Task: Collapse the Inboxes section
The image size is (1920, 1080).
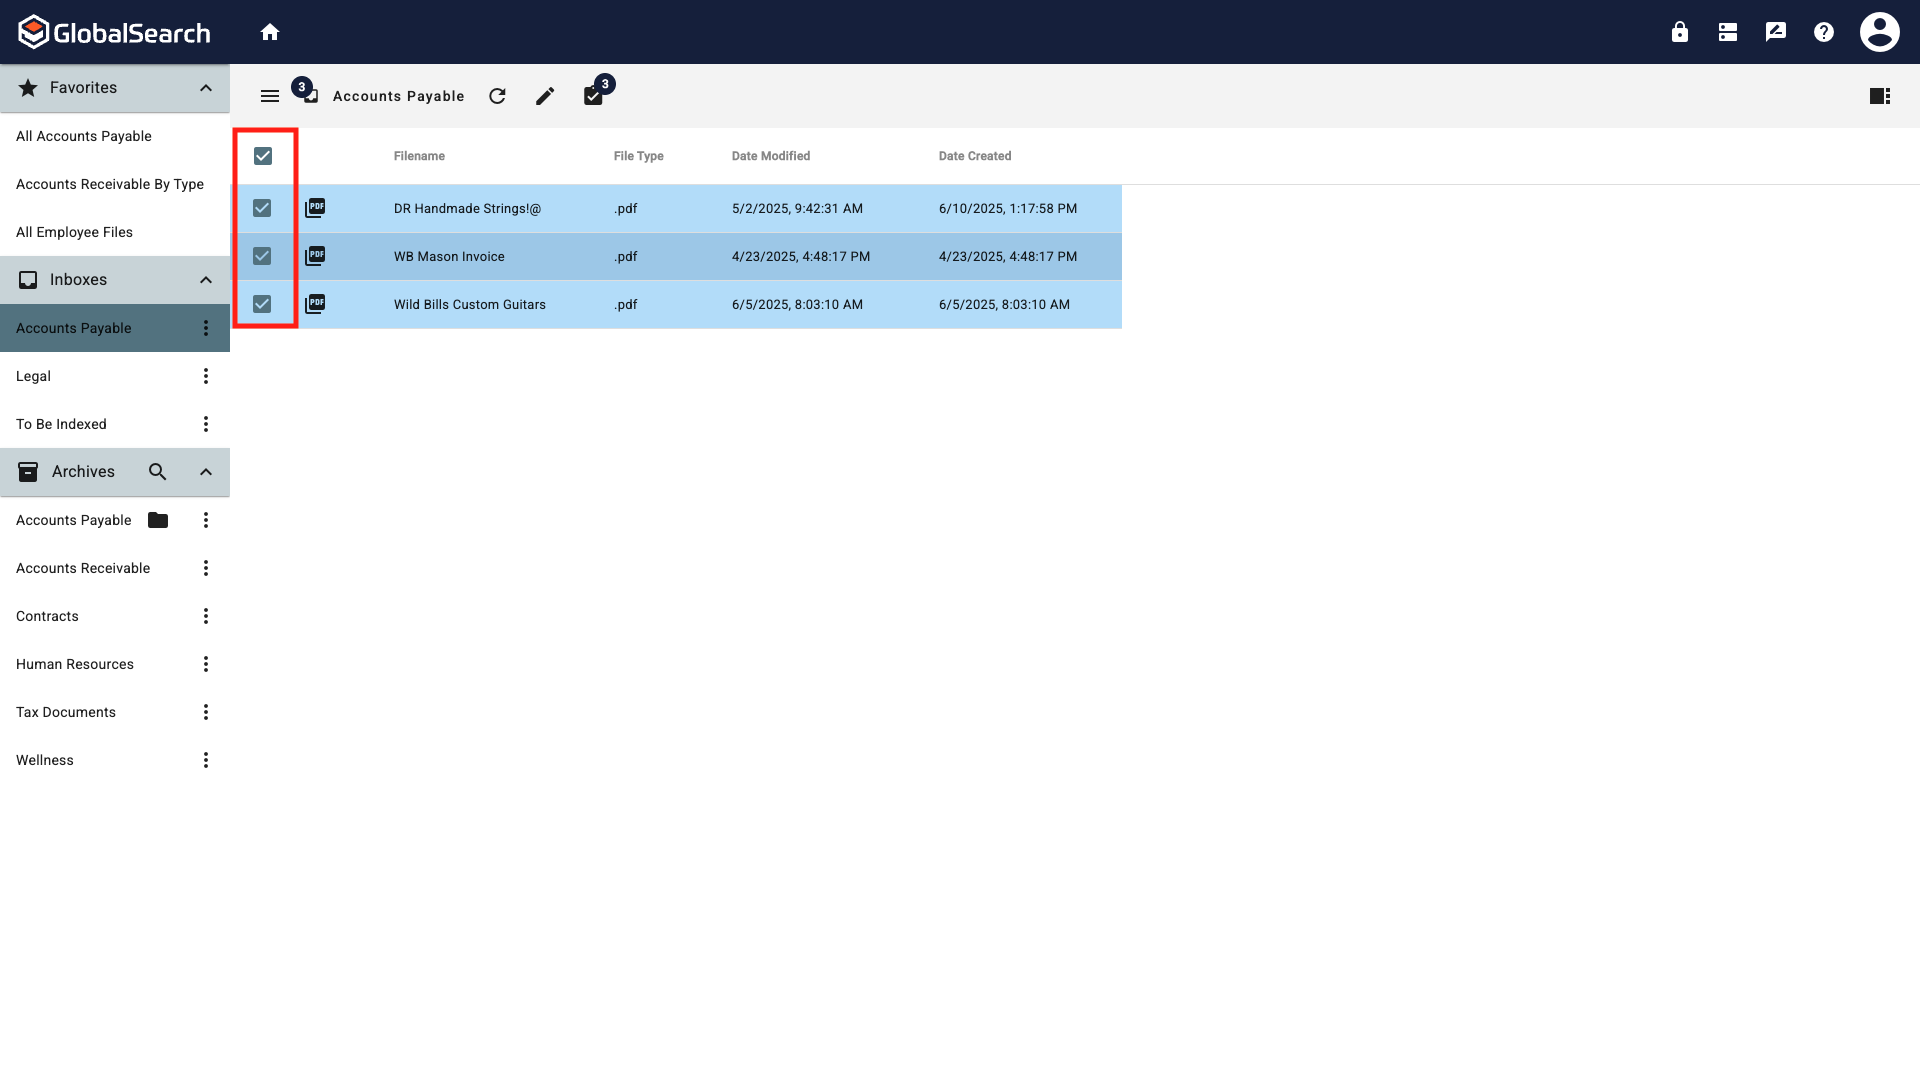Action: (205, 279)
